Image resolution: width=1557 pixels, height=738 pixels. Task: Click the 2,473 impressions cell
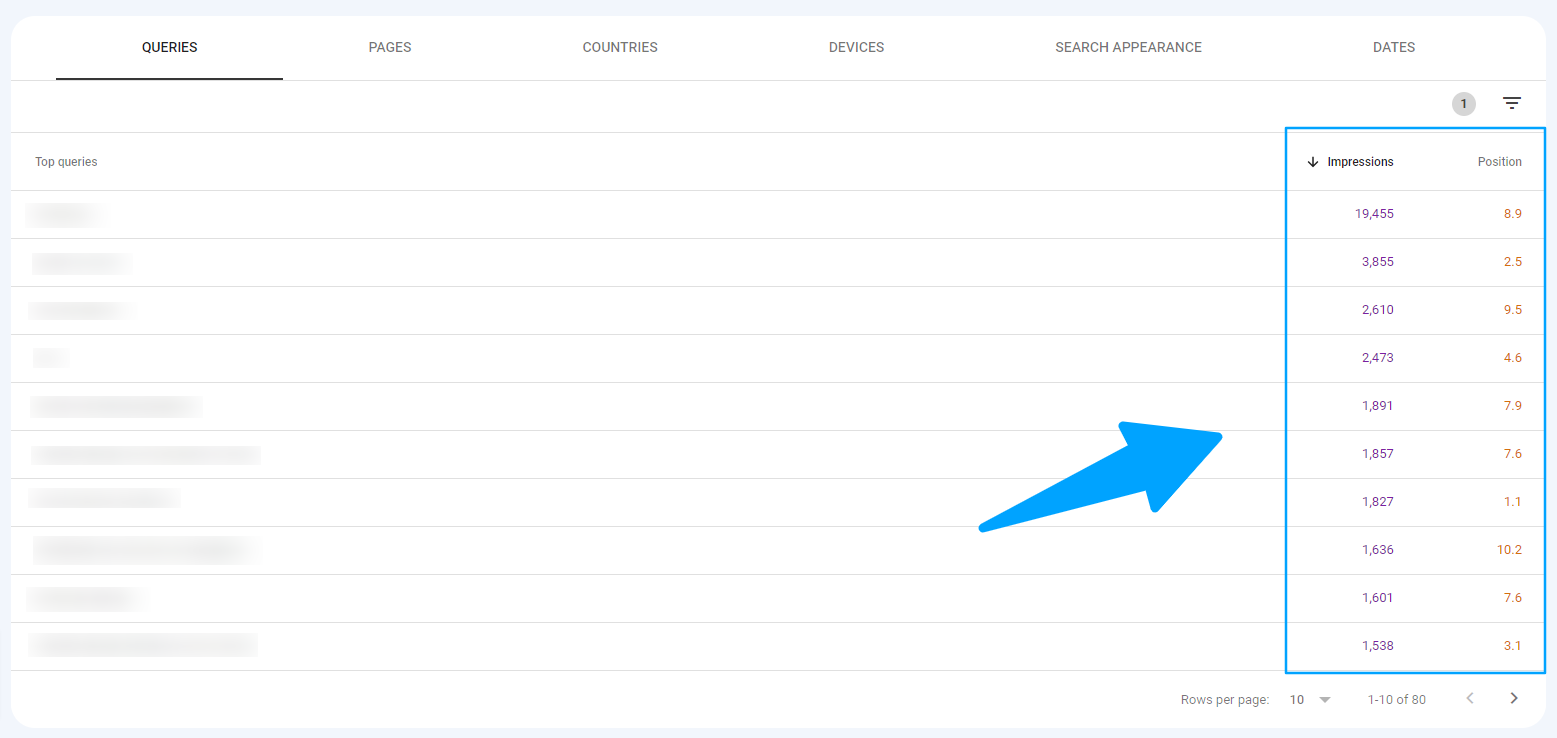(1377, 358)
